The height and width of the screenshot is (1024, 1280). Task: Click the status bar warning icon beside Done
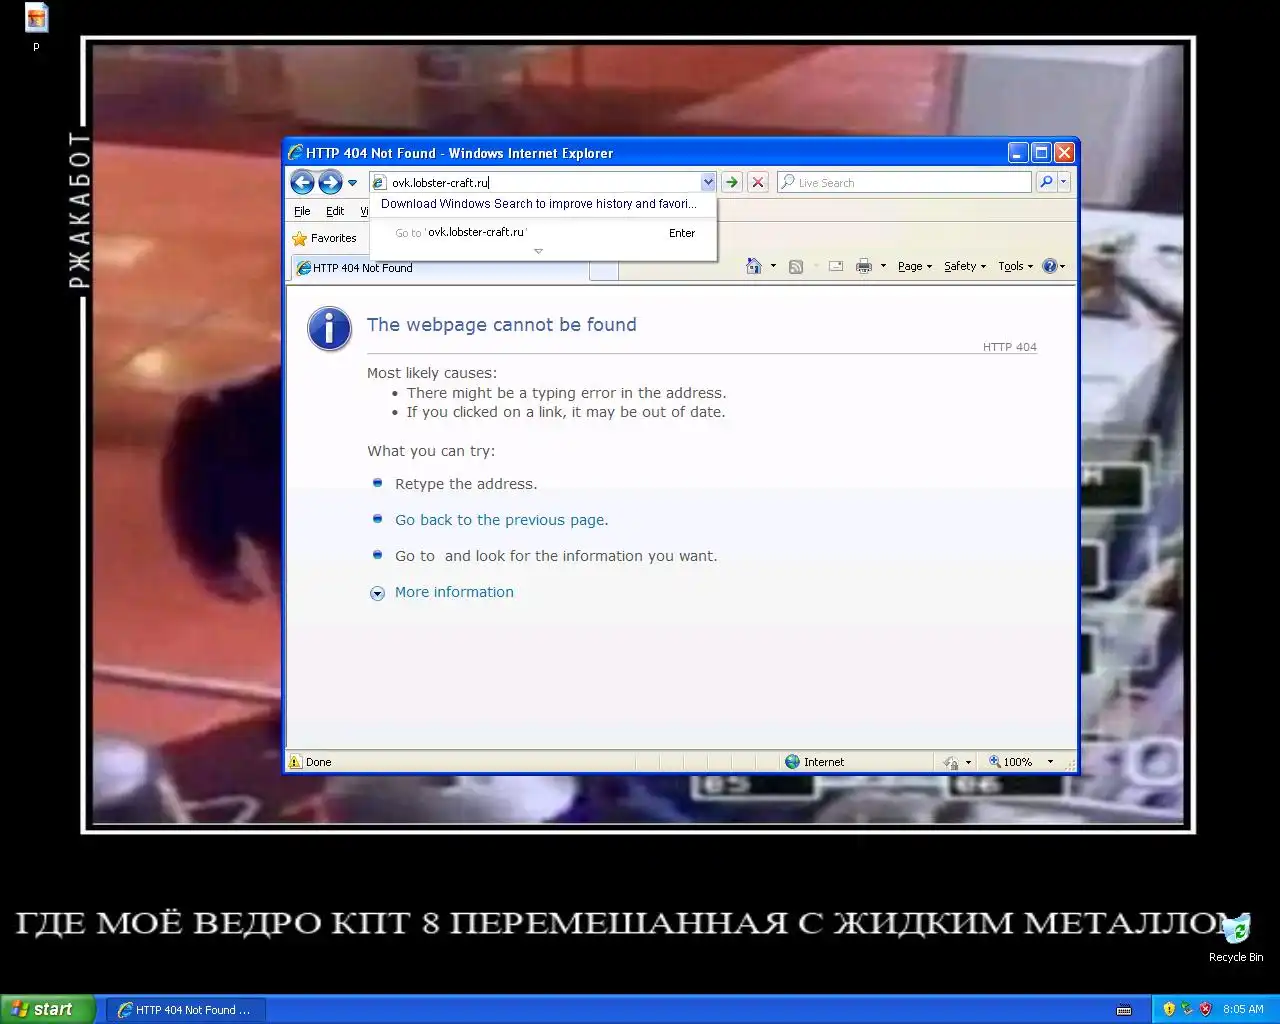coord(295,762)
